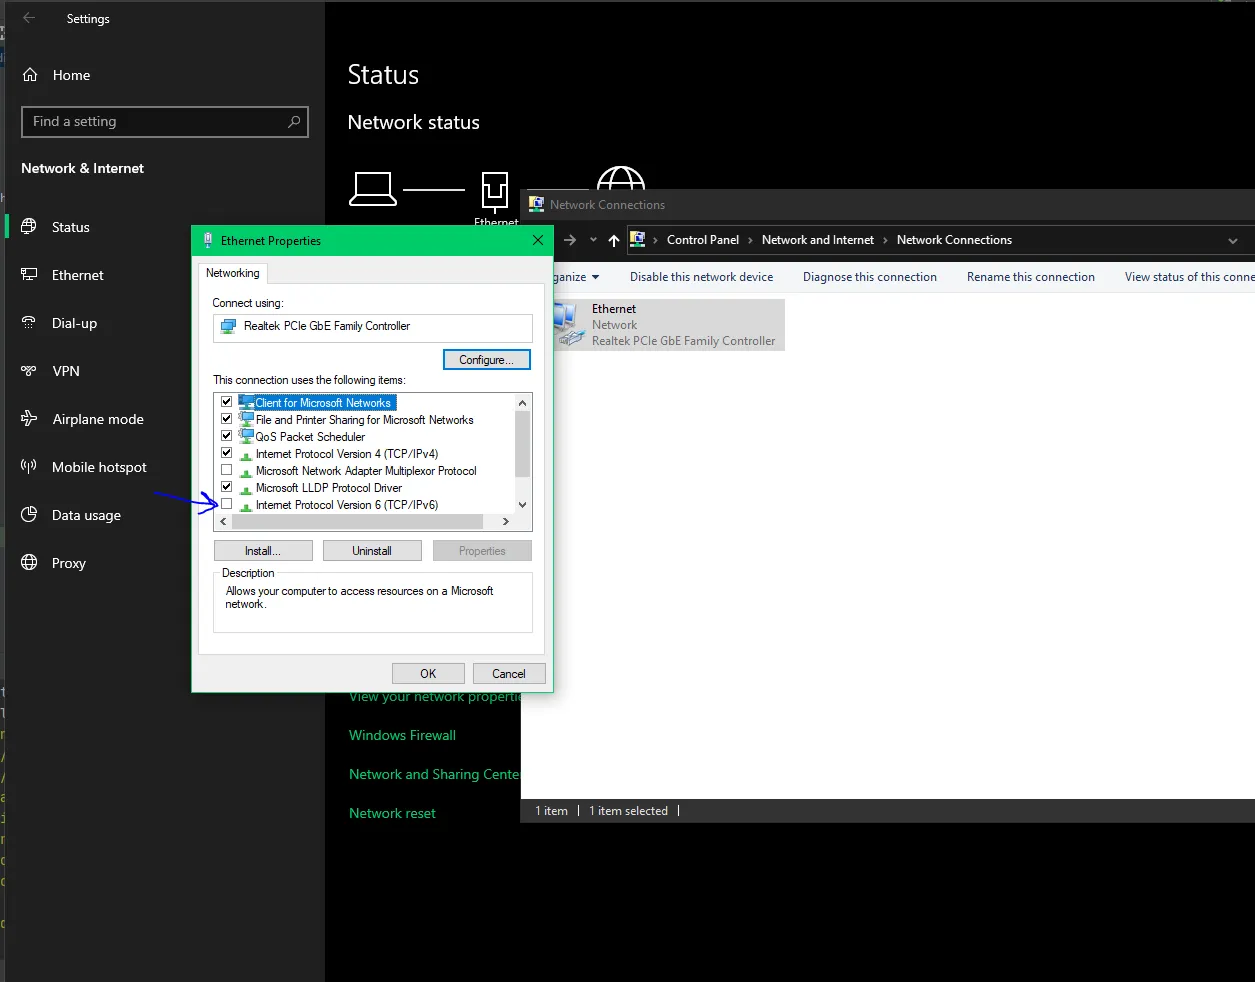1255x982 pixels.
Task: Click the Install button
Action: click(263, 551)
